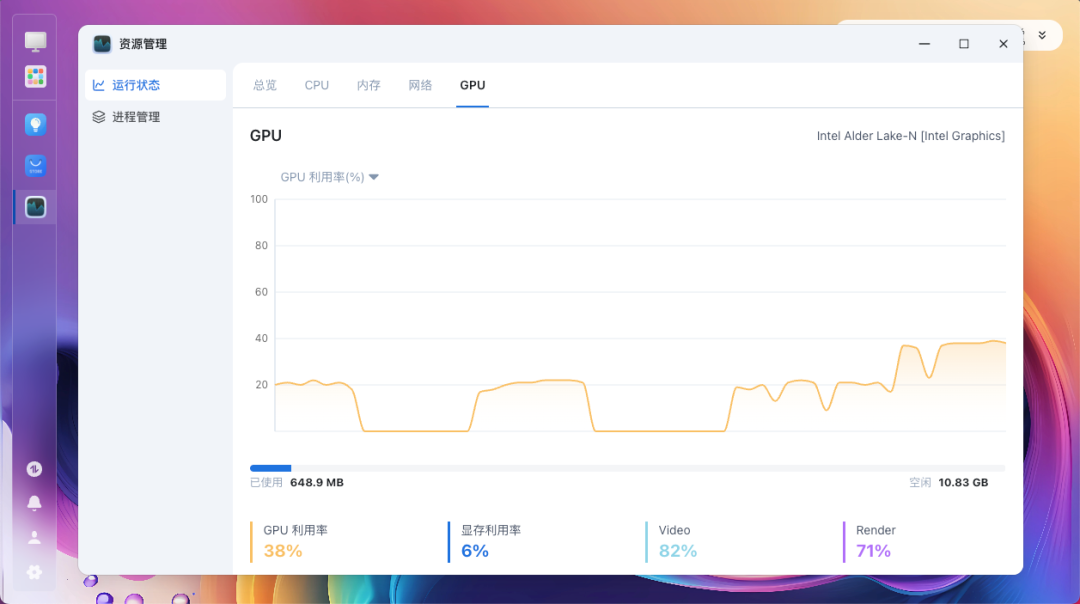
Task: Open the notifications bell icon
Action: click(x=34, y=503)
